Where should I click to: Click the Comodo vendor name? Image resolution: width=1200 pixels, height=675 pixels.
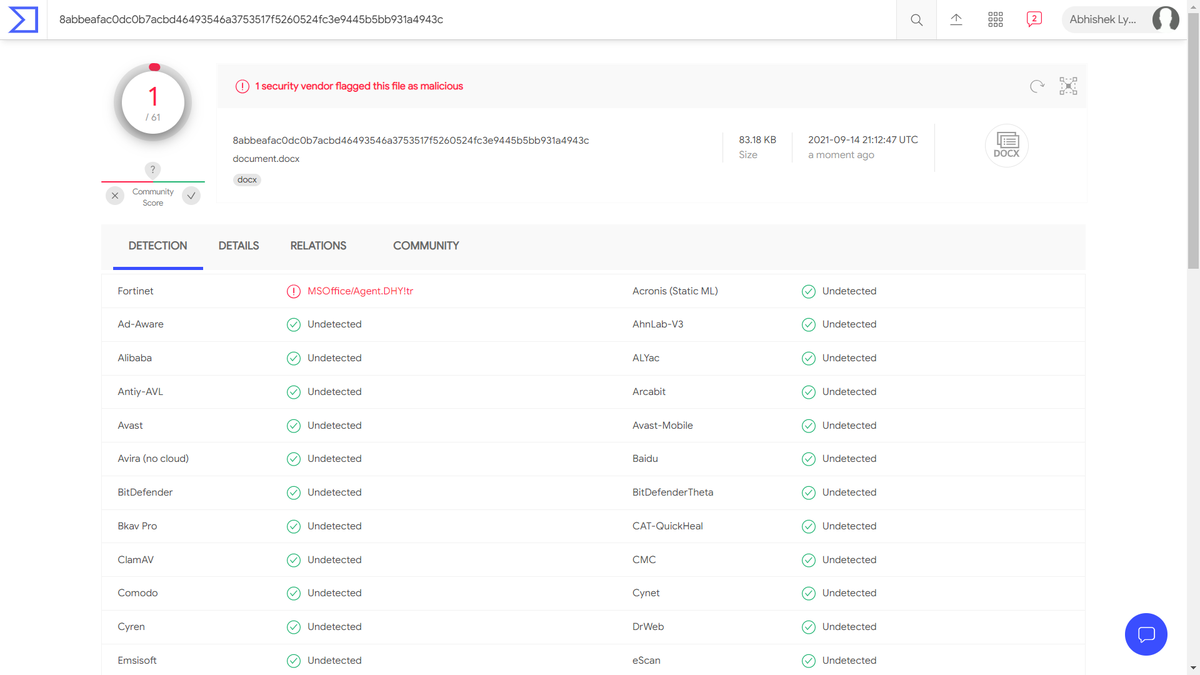[x=138, y=593]
